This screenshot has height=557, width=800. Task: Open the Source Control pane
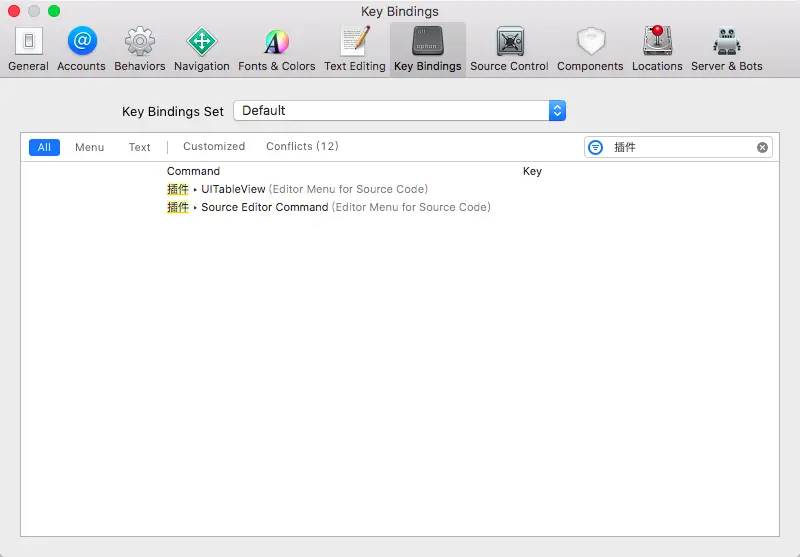509,49
